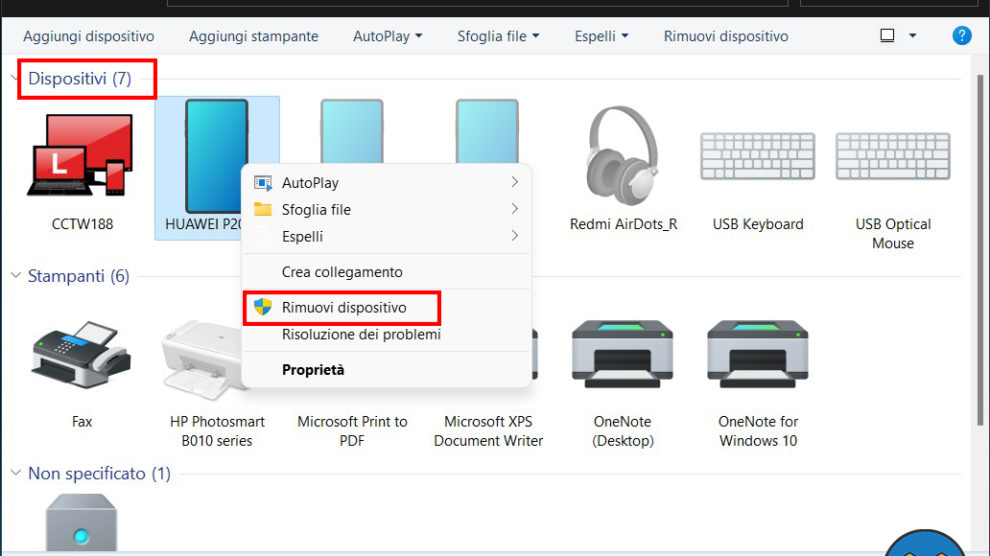Collapse the Non specificato (1) group chevron
Screen dimensions: 990x556
click(16, 473)
